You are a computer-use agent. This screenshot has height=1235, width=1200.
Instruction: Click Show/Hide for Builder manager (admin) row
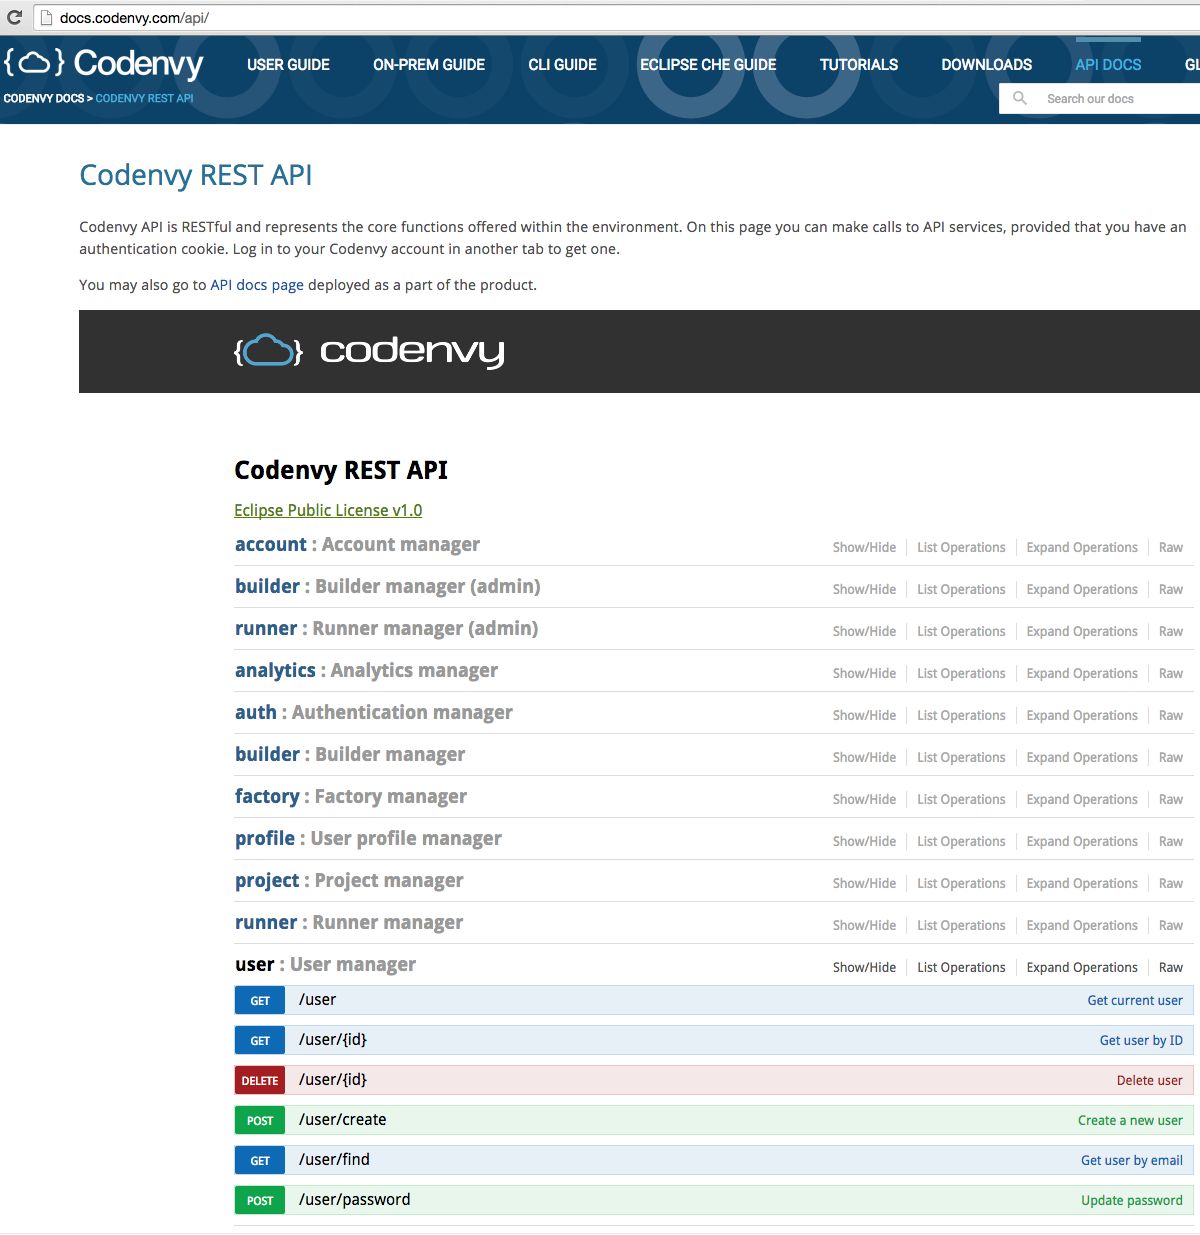click(864, 589)
